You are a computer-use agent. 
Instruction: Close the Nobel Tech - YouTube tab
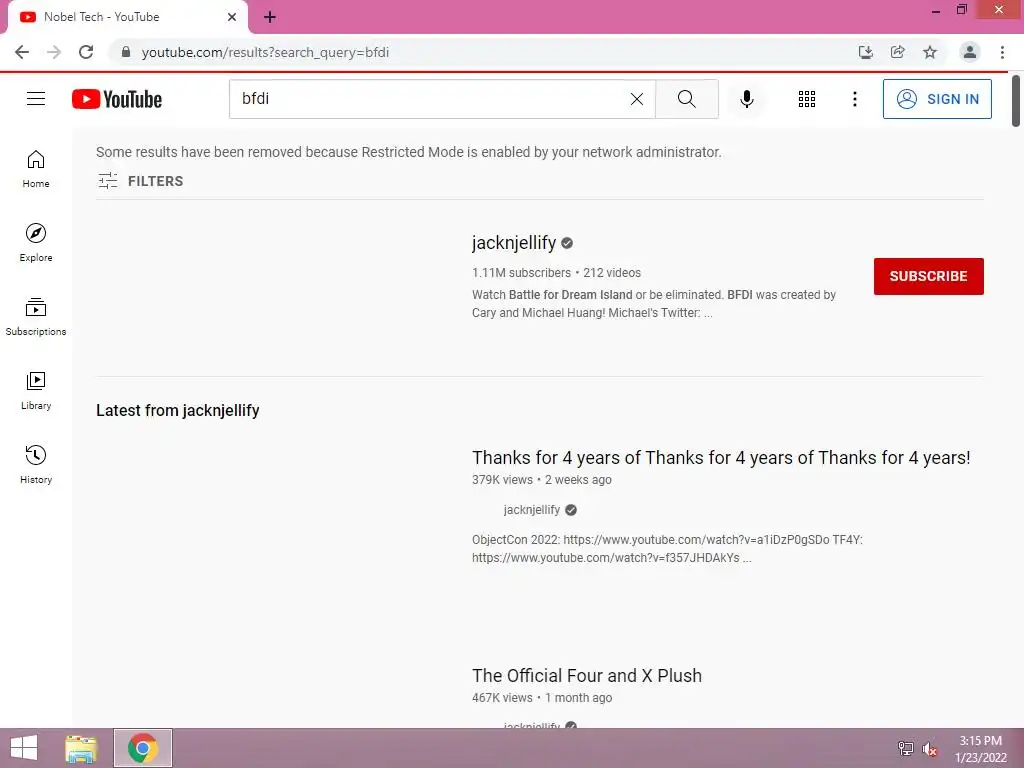tap(231, 17)
